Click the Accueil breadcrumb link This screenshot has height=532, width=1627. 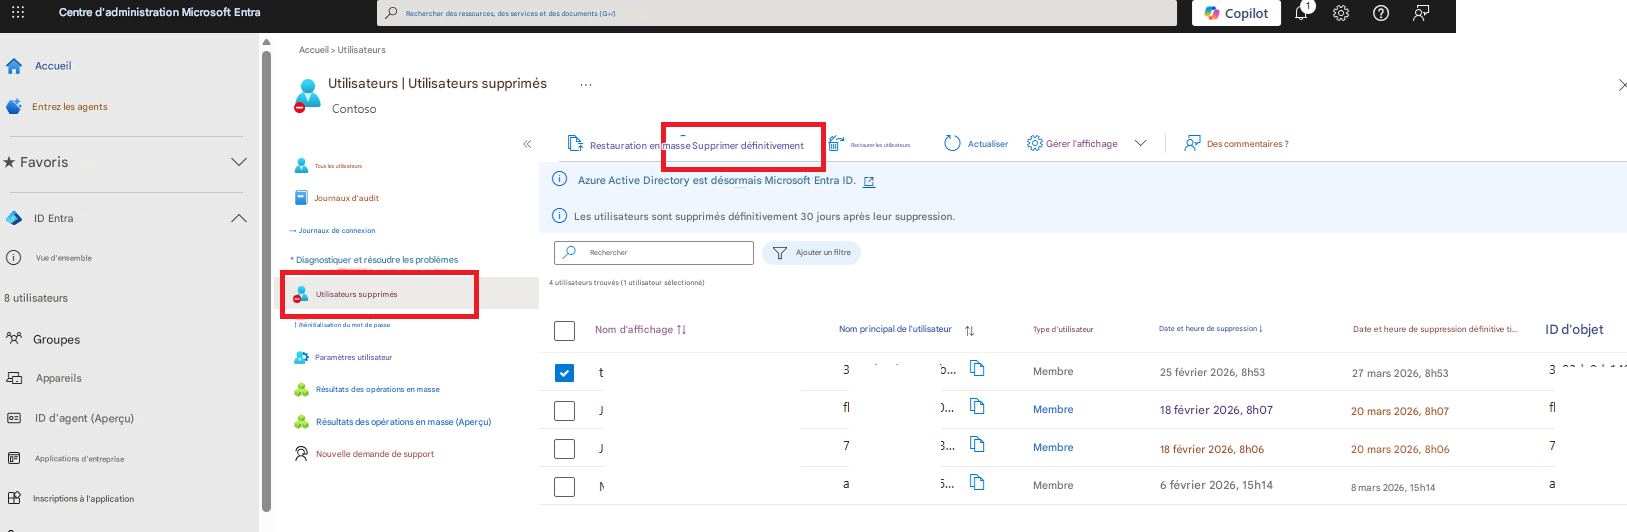click(313, 50)
